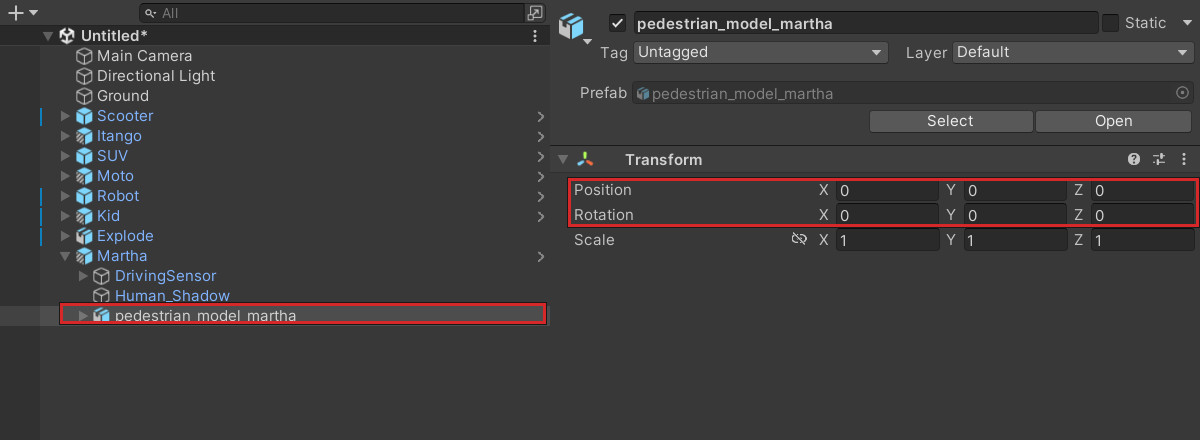Open the Inspector object icon picker cube
Viewport: 1200px width, 440px height.
tap(574, 27)
